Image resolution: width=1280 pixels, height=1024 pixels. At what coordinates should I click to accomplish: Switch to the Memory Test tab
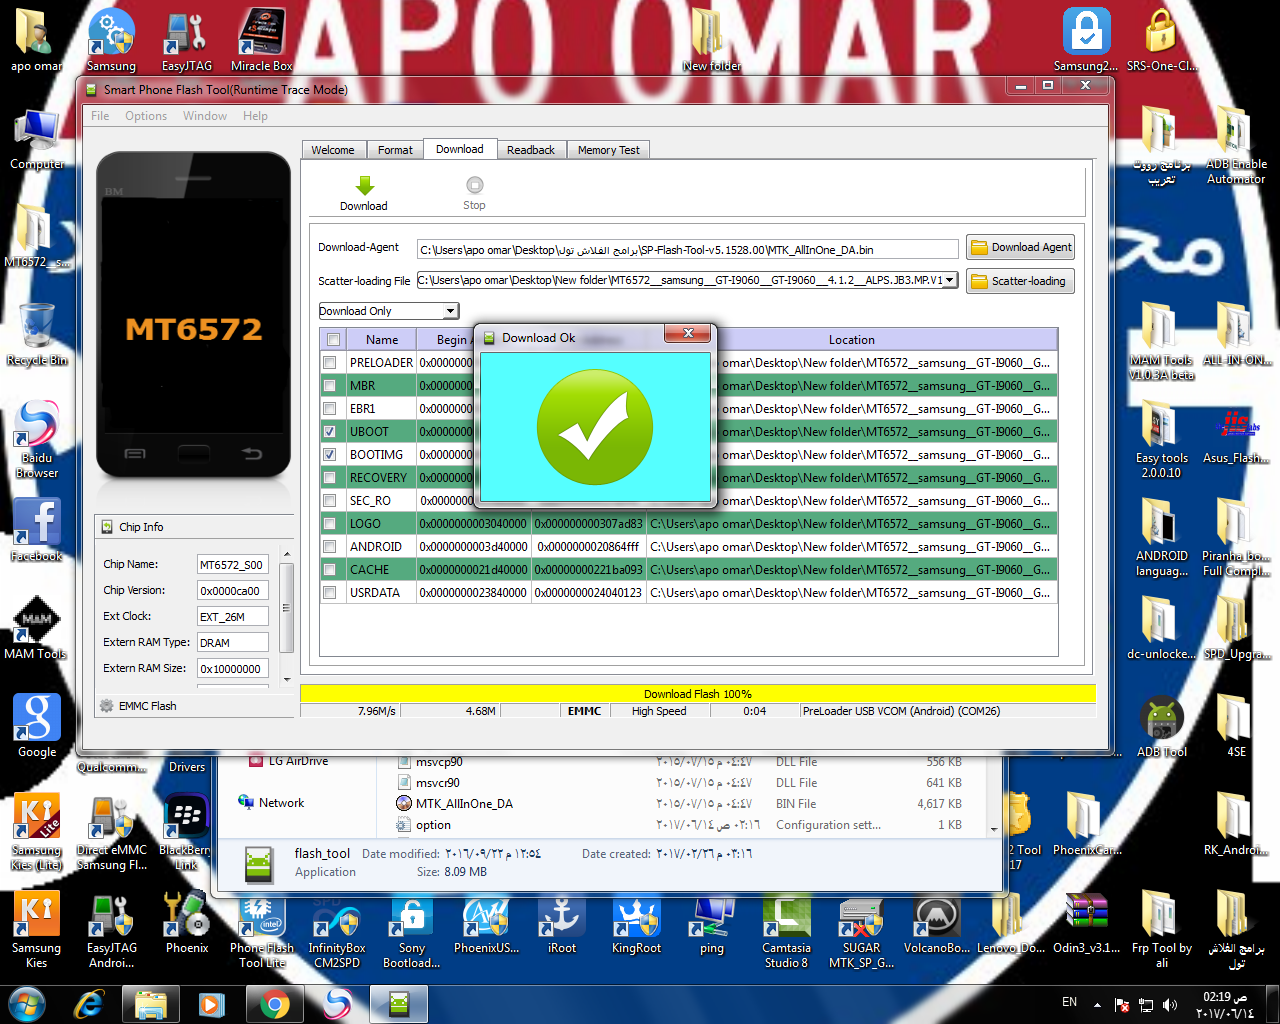click(609, 150)
